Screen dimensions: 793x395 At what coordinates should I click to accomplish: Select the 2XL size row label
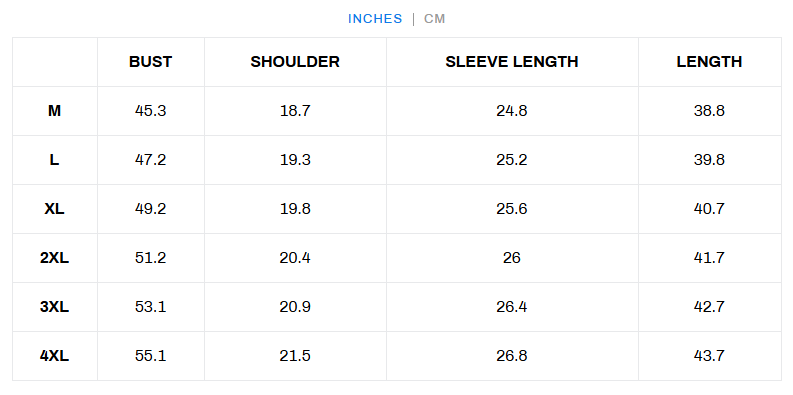click(x=55, y=258)
